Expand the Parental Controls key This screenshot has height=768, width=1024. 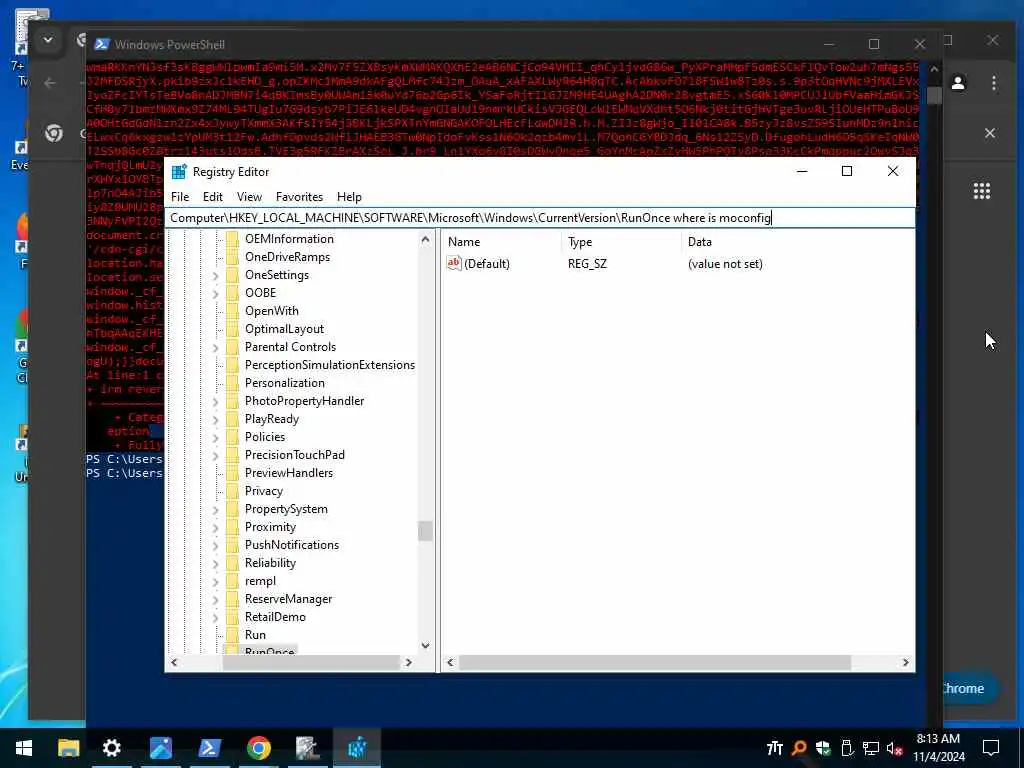pos(216,348)
